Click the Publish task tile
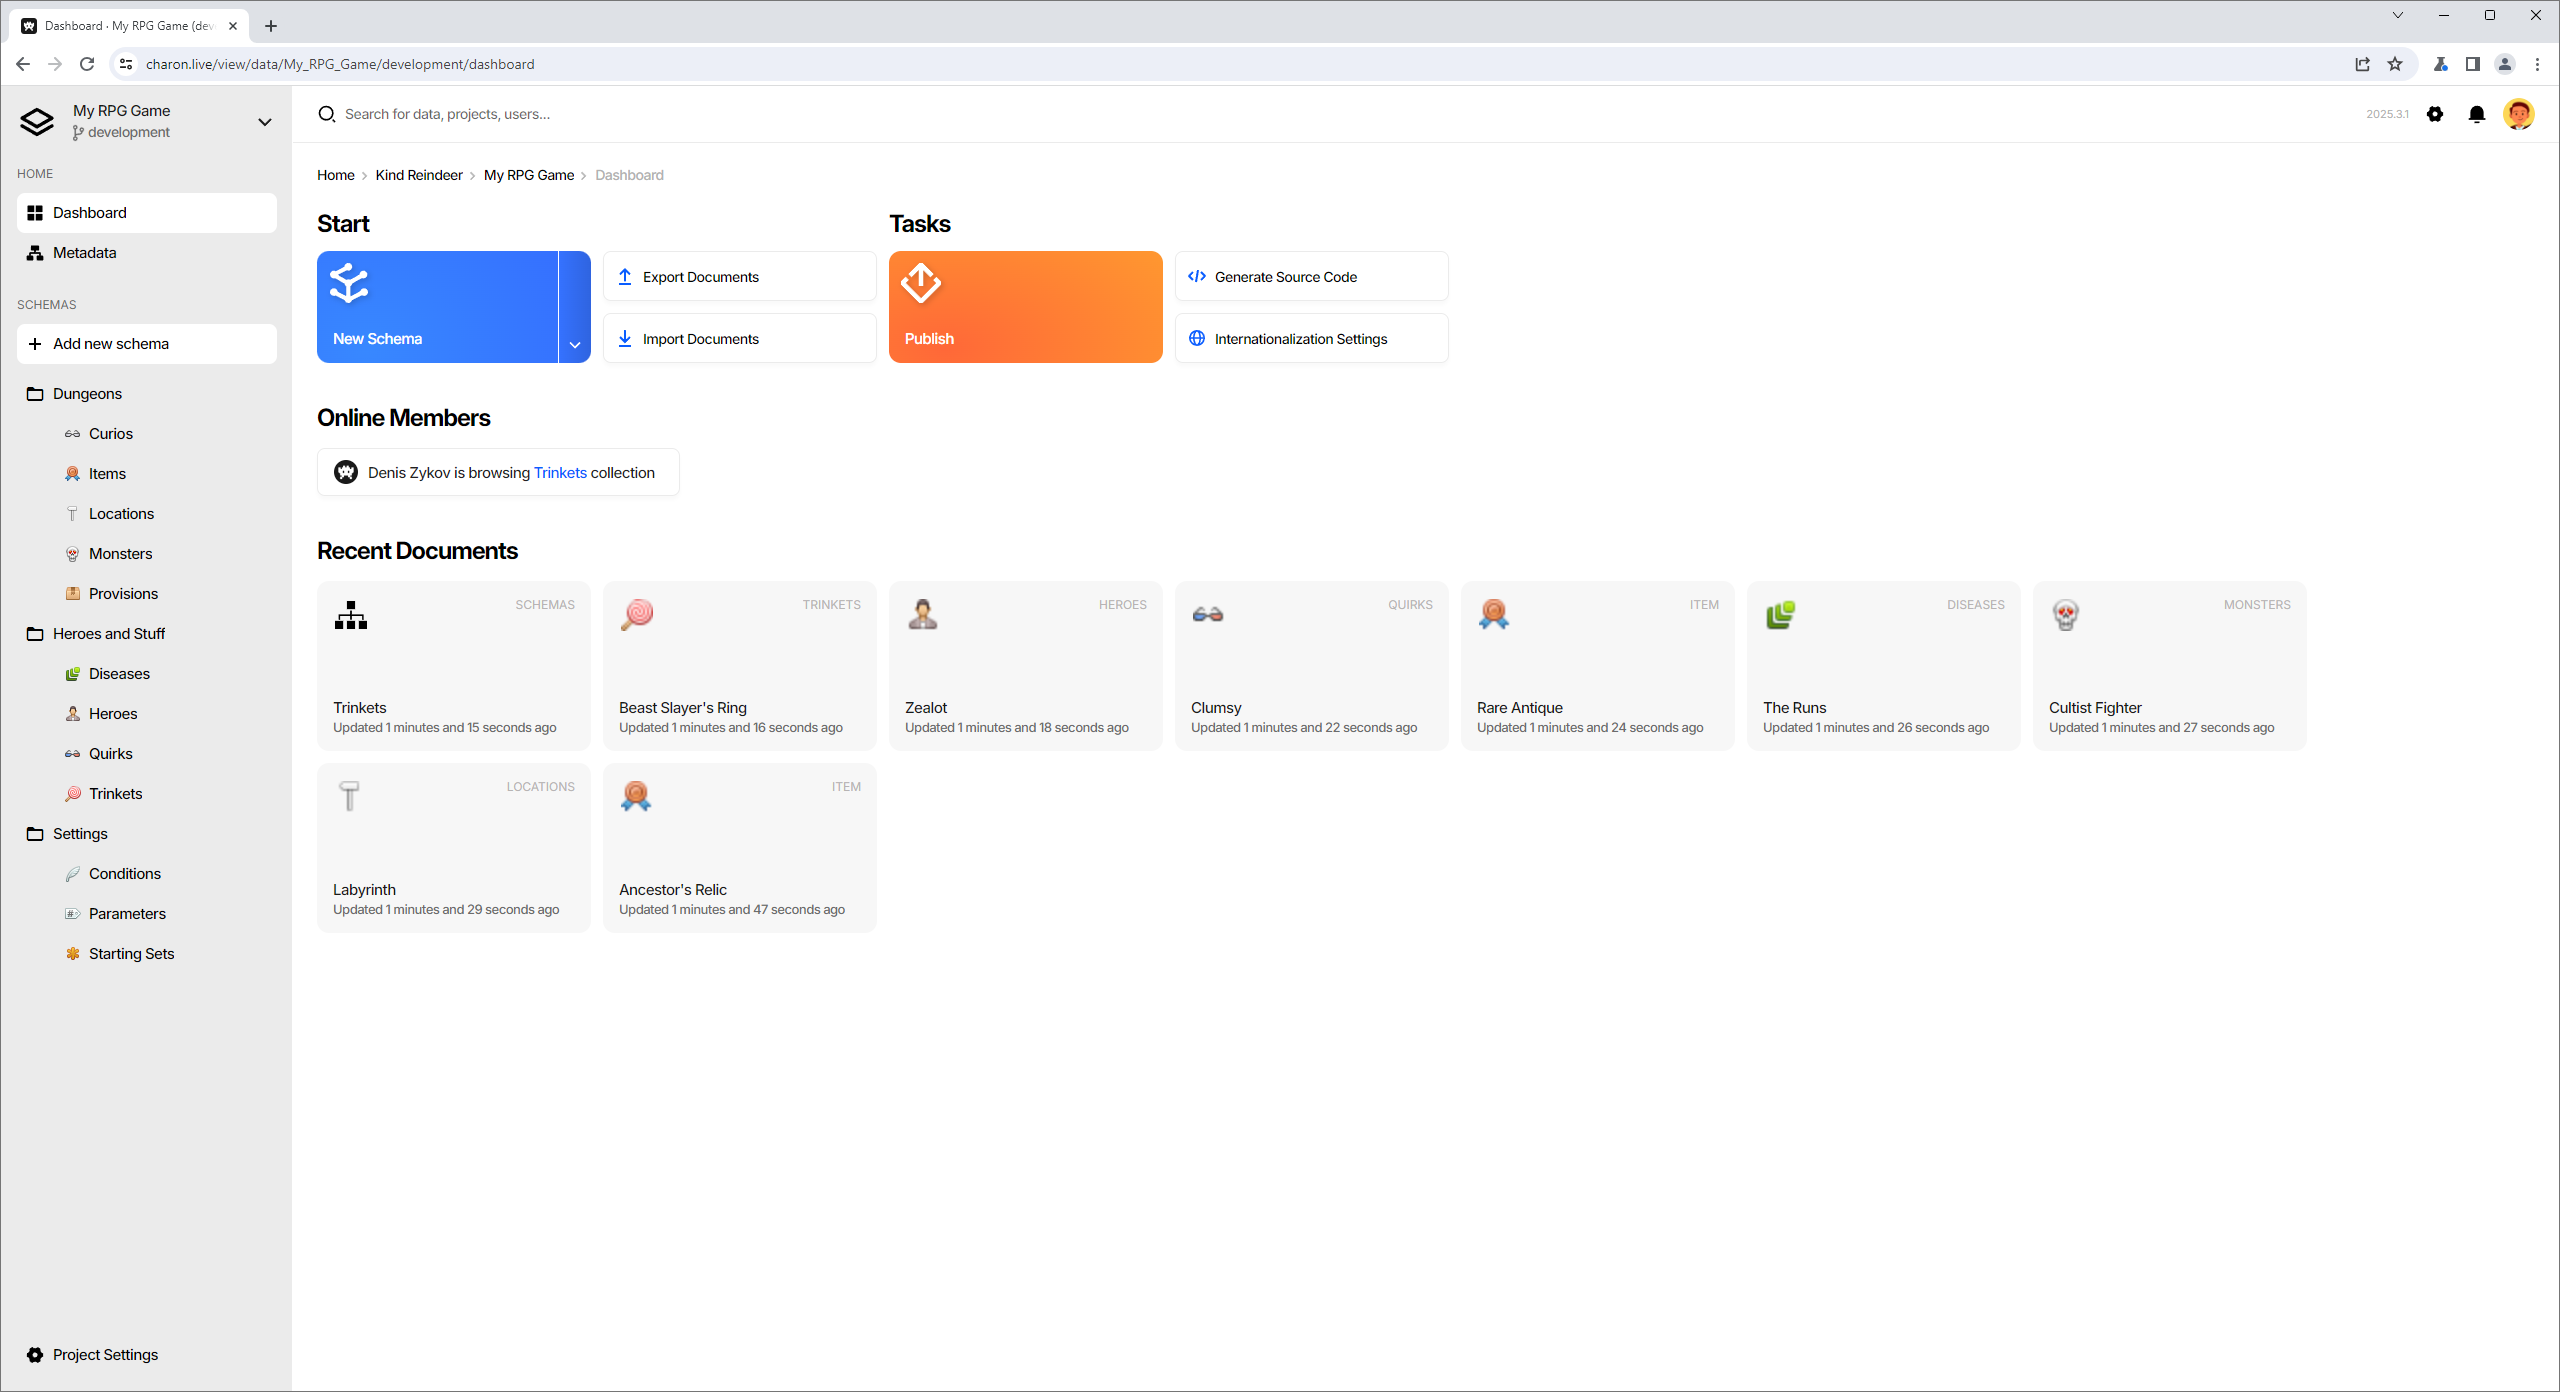Image resolution: width=2560 pixels, height=1392 pixels. [1025, 306]
